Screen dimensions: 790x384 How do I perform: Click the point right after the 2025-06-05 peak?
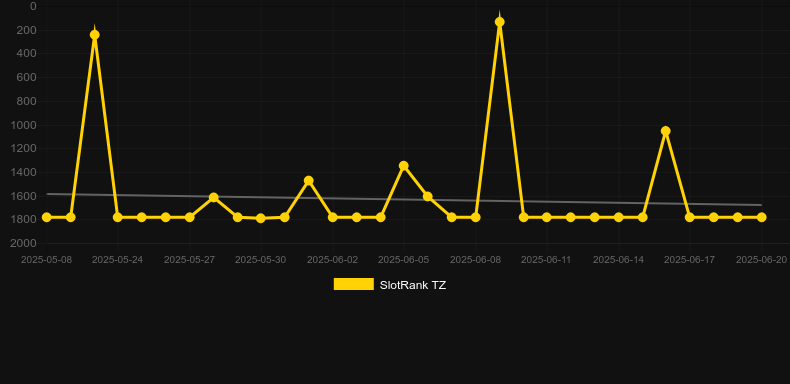[428, 197]
